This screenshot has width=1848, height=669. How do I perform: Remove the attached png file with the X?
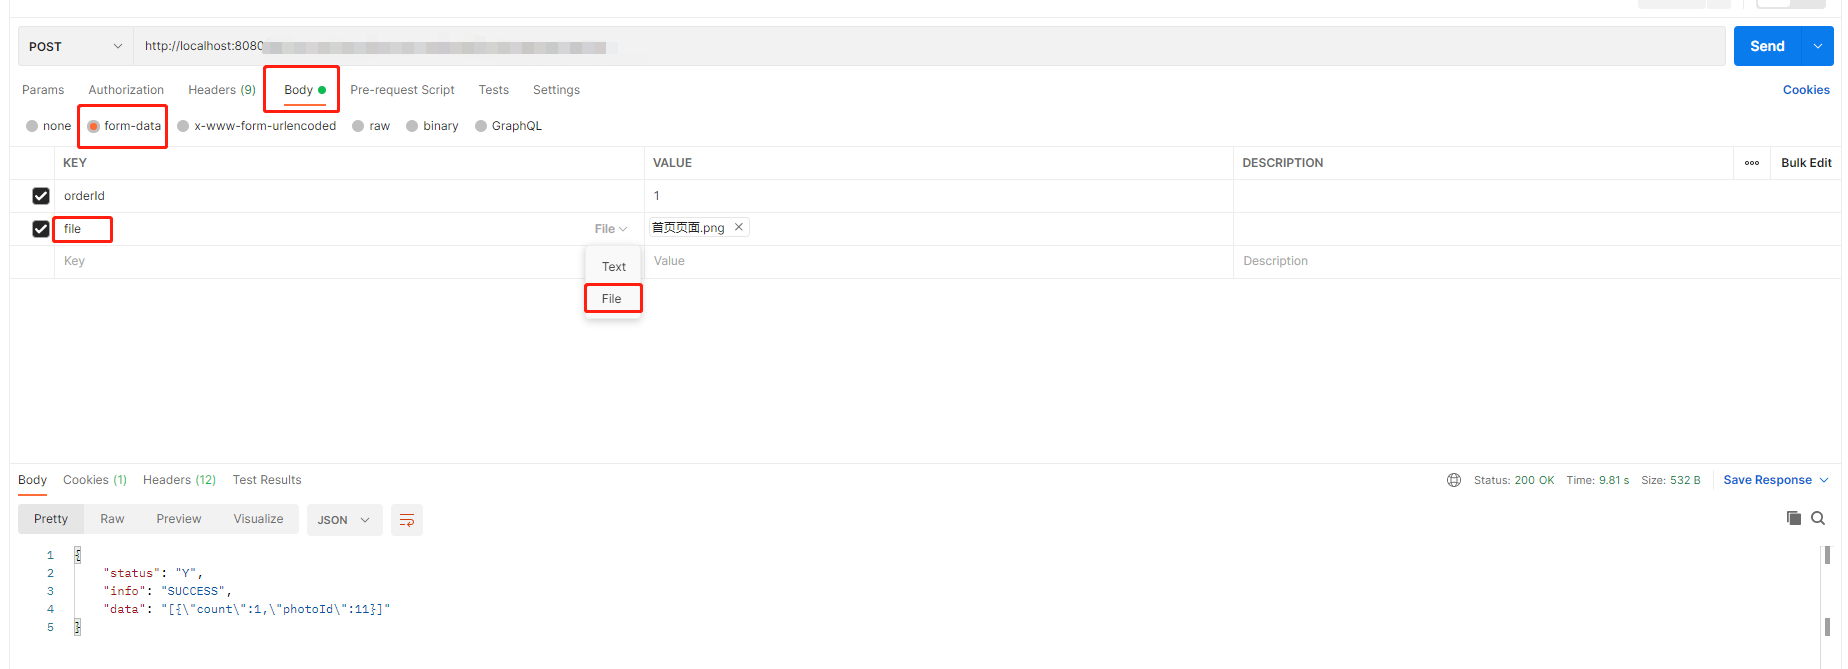point(739,227)
